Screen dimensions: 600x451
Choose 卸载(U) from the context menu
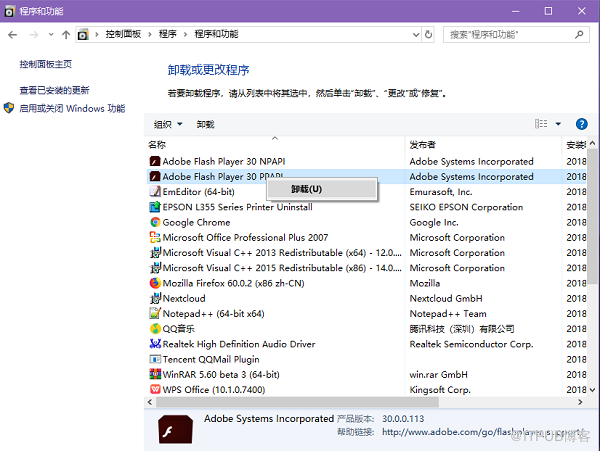[x=307, y=189]
